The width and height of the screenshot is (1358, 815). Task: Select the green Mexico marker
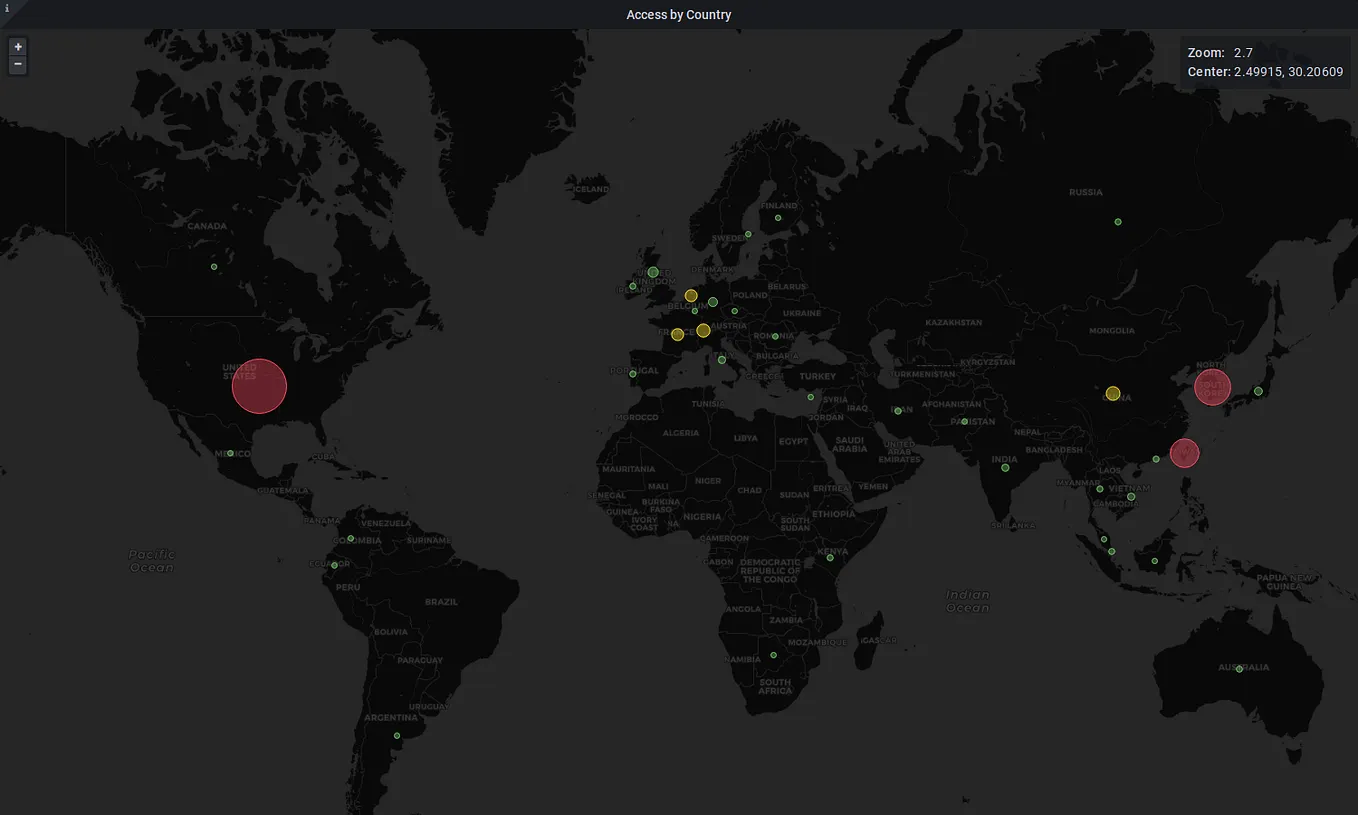pyautogui.click(x=230, y=454)
